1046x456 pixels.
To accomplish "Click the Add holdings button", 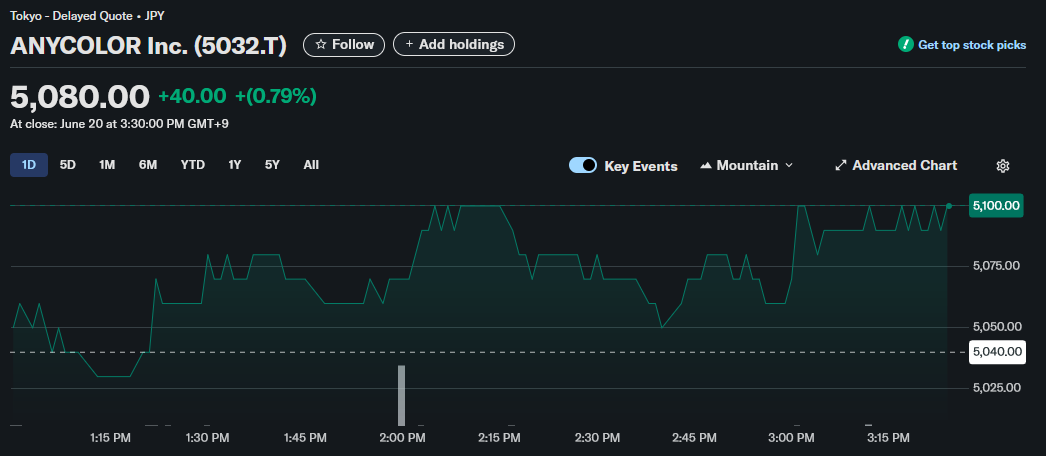I will click(454, 45).
